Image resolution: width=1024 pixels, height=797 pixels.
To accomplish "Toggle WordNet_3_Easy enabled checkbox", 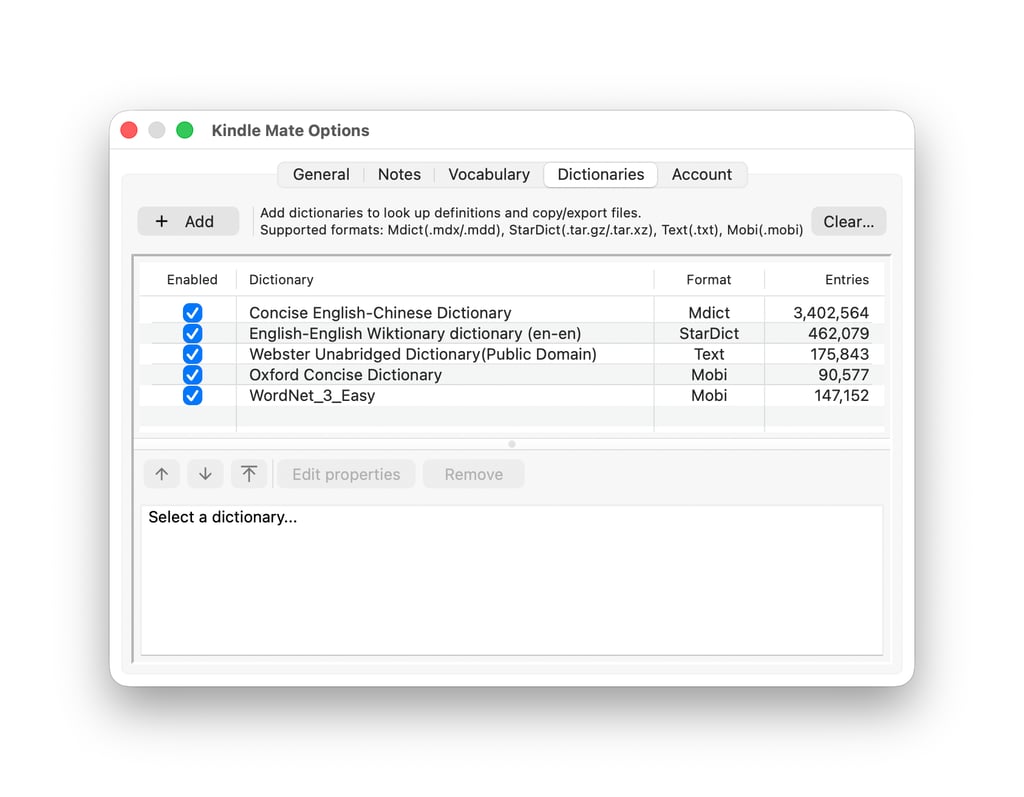I will click(192, 395).
